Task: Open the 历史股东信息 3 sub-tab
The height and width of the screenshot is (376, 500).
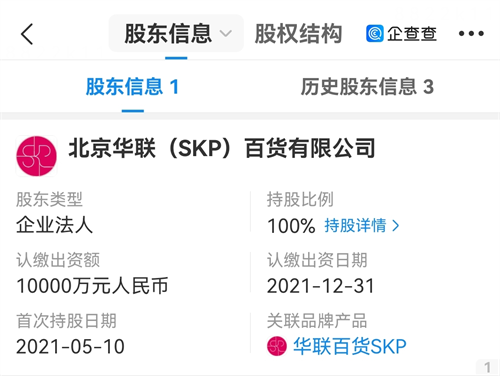Action: click(x=367, y=87)
